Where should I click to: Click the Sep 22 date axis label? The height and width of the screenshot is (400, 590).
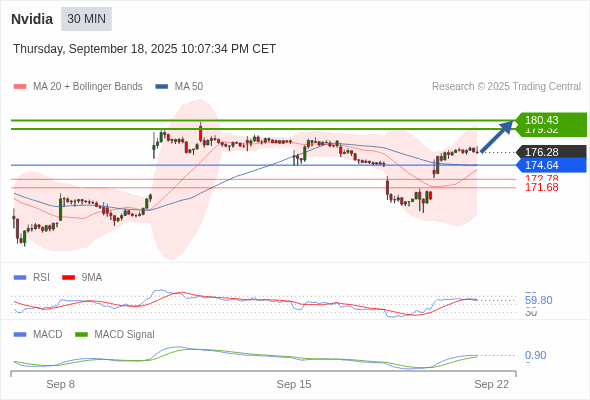[x=491, y=384]
